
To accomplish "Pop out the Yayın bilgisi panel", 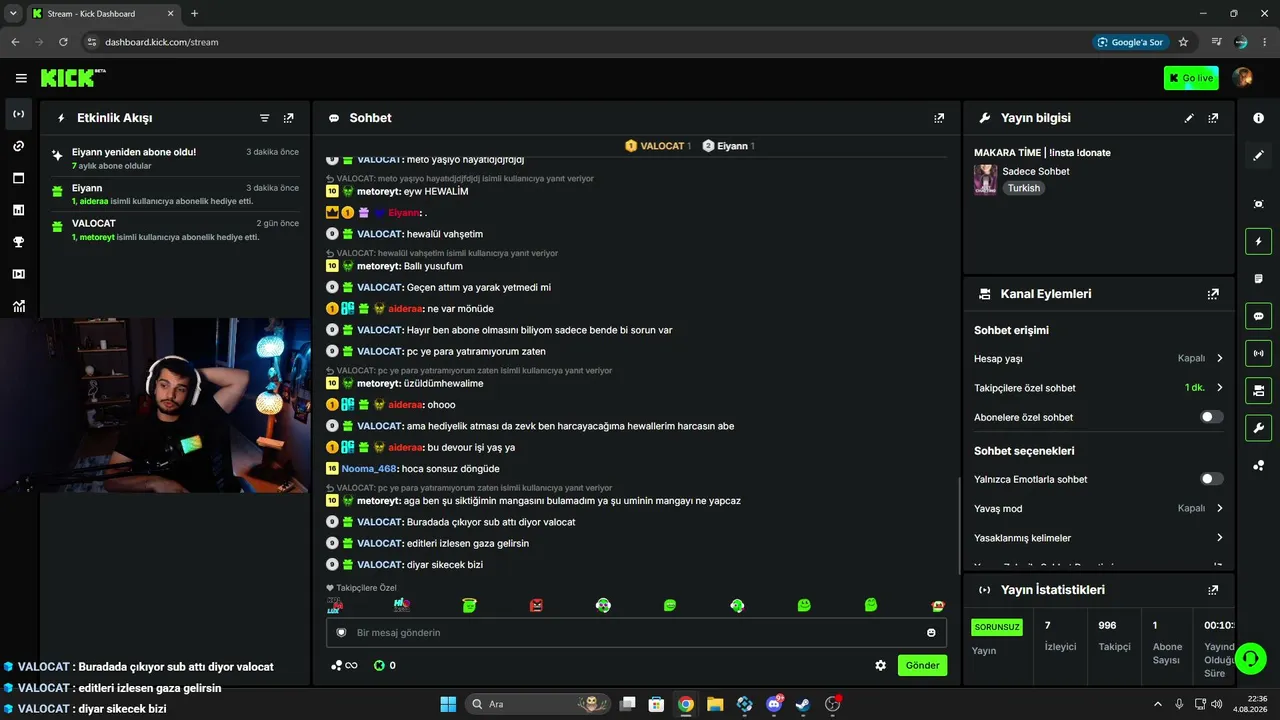I will [1213, 118].
